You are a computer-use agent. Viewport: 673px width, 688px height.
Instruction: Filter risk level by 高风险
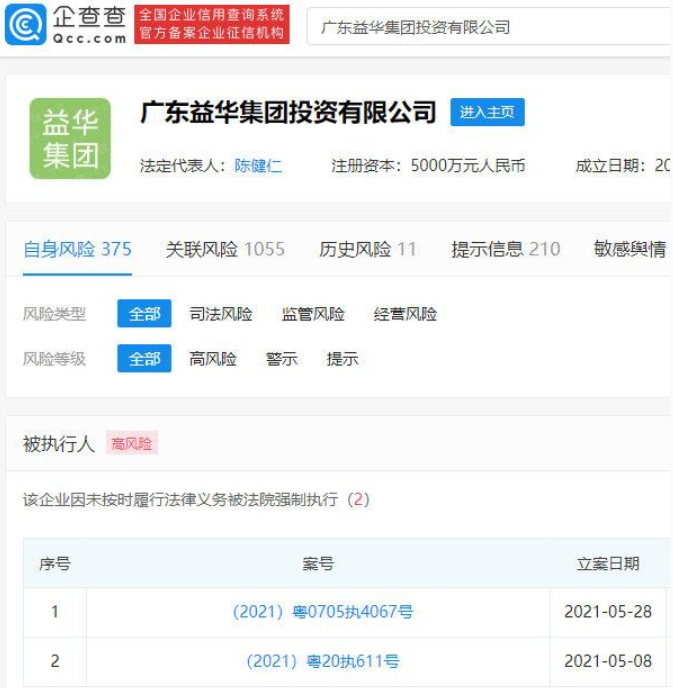click(213, 358)
